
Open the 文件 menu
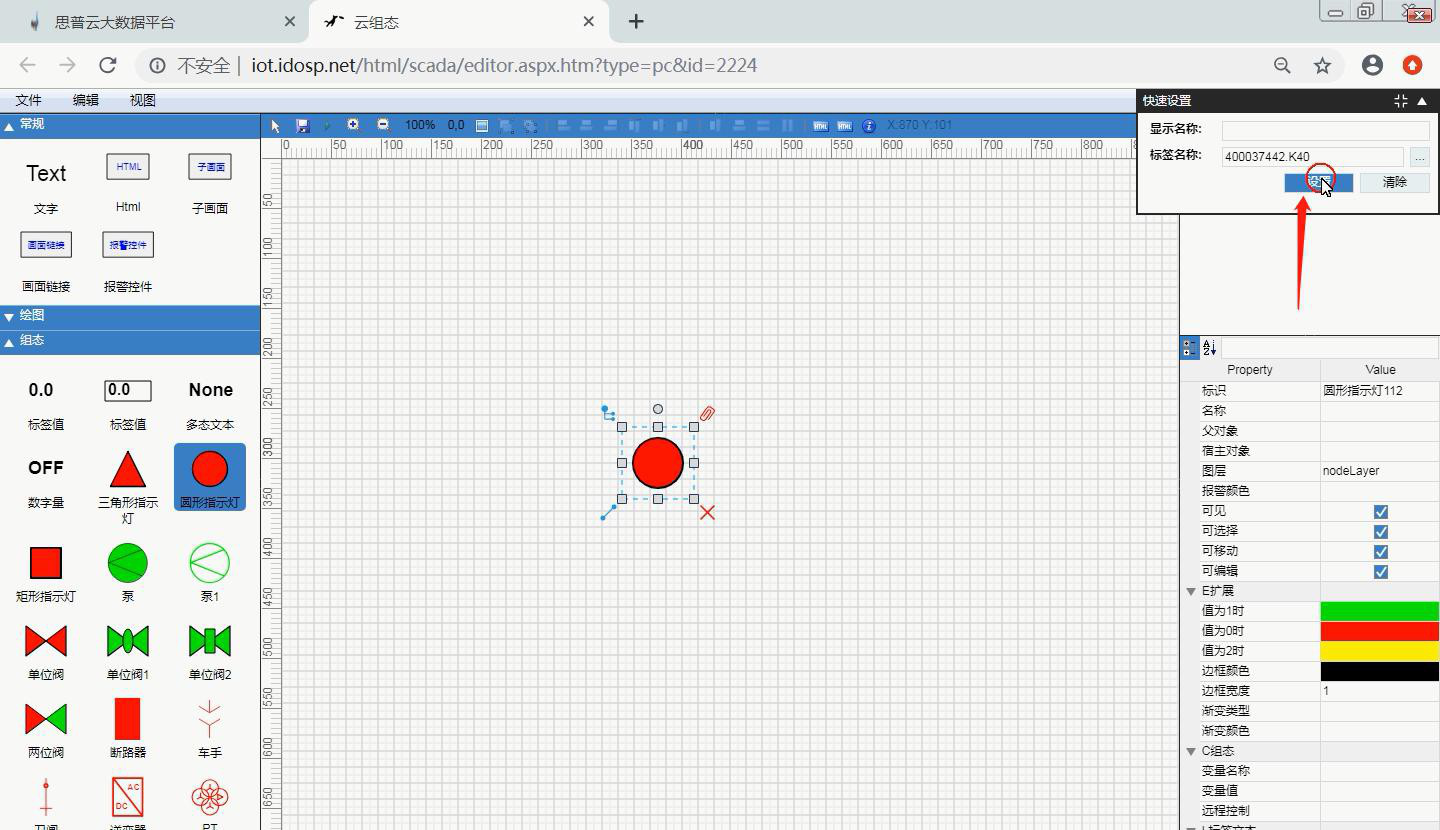click(x=28, y=100)
